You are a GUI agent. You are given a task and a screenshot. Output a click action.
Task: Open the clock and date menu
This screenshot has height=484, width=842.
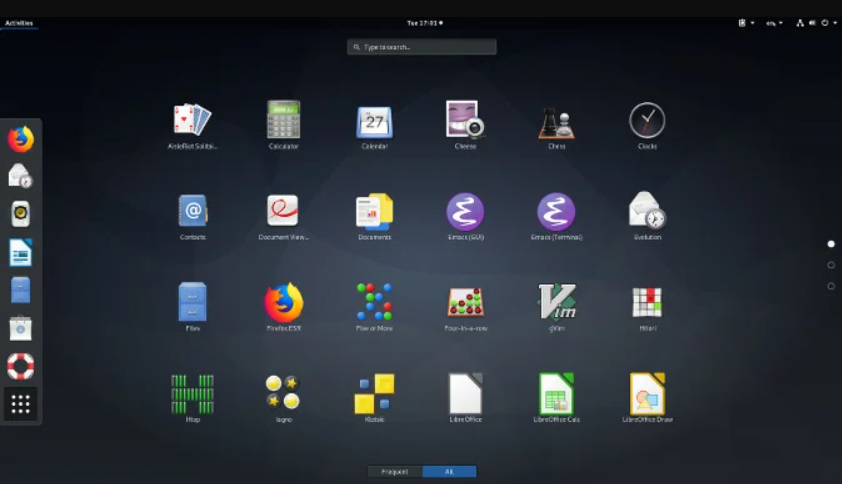(x=424, y=23)
